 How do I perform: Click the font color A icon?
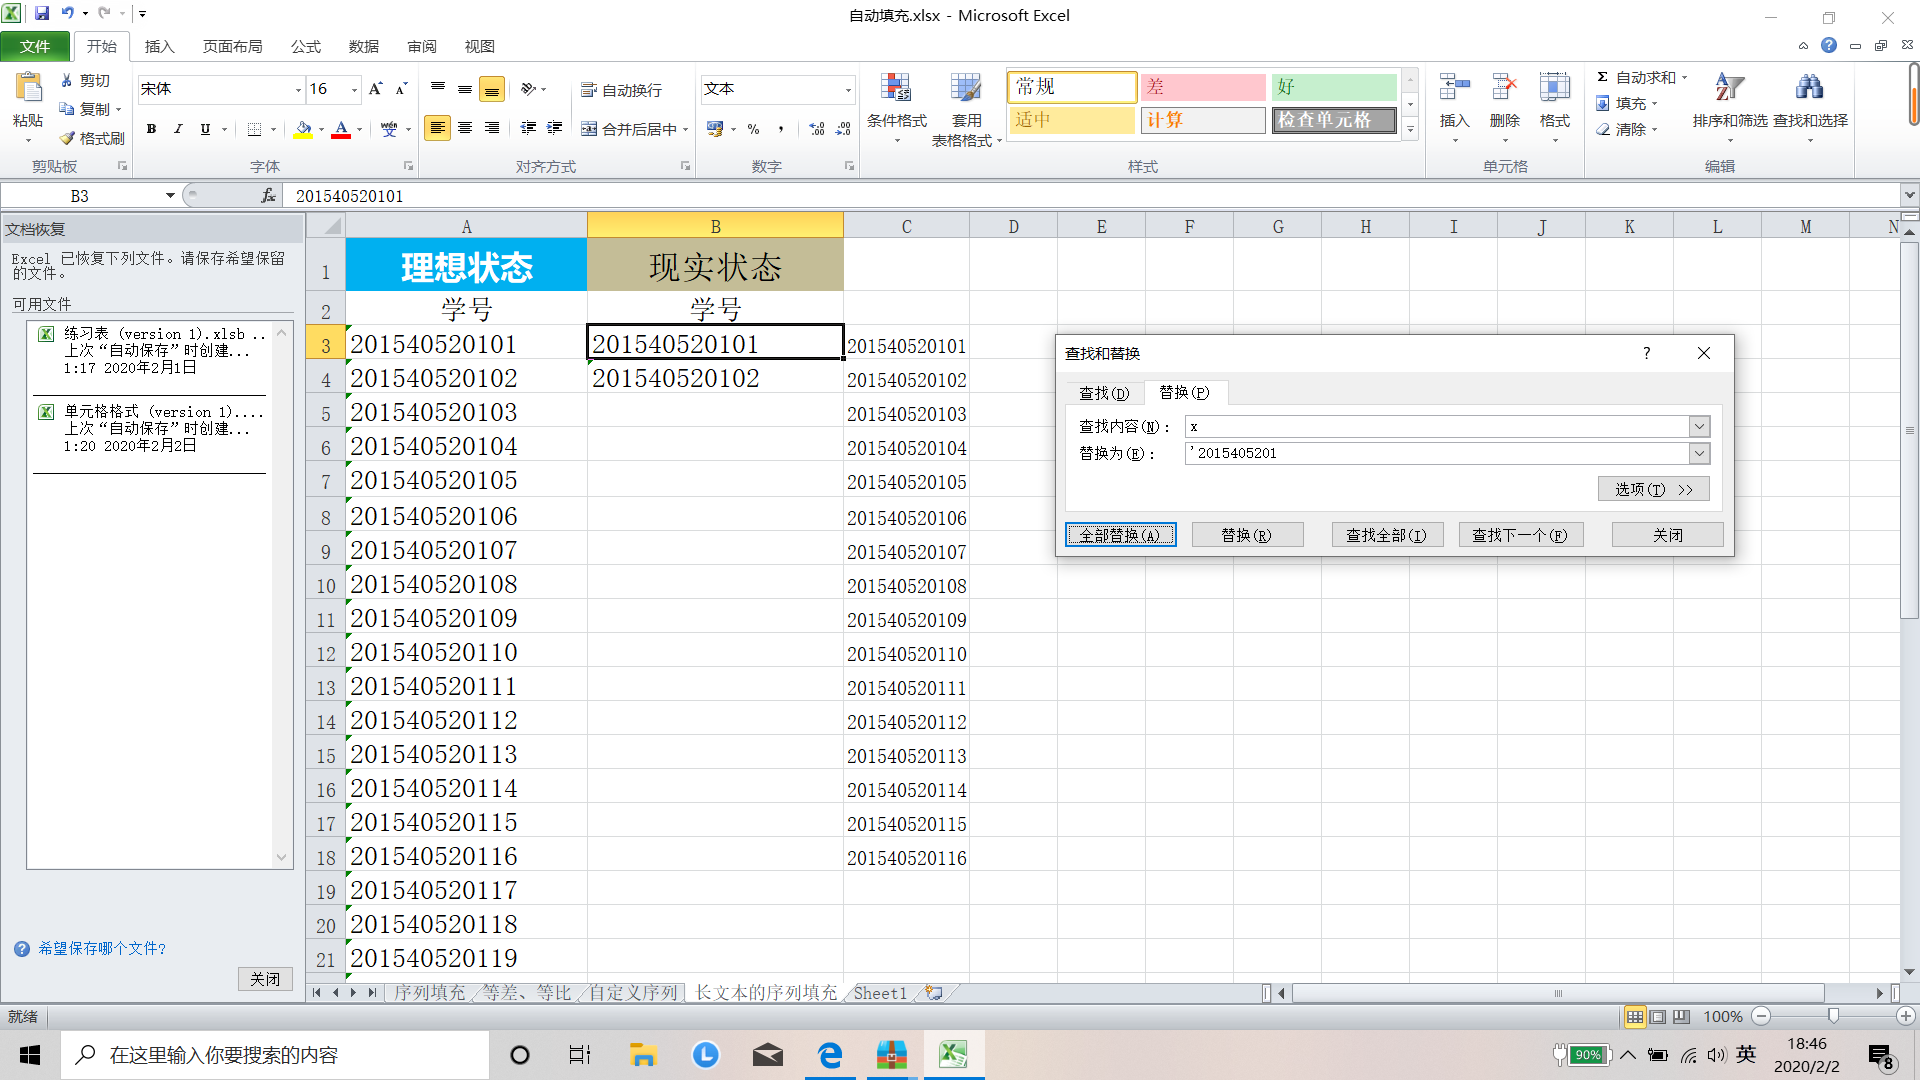point(341,129)
